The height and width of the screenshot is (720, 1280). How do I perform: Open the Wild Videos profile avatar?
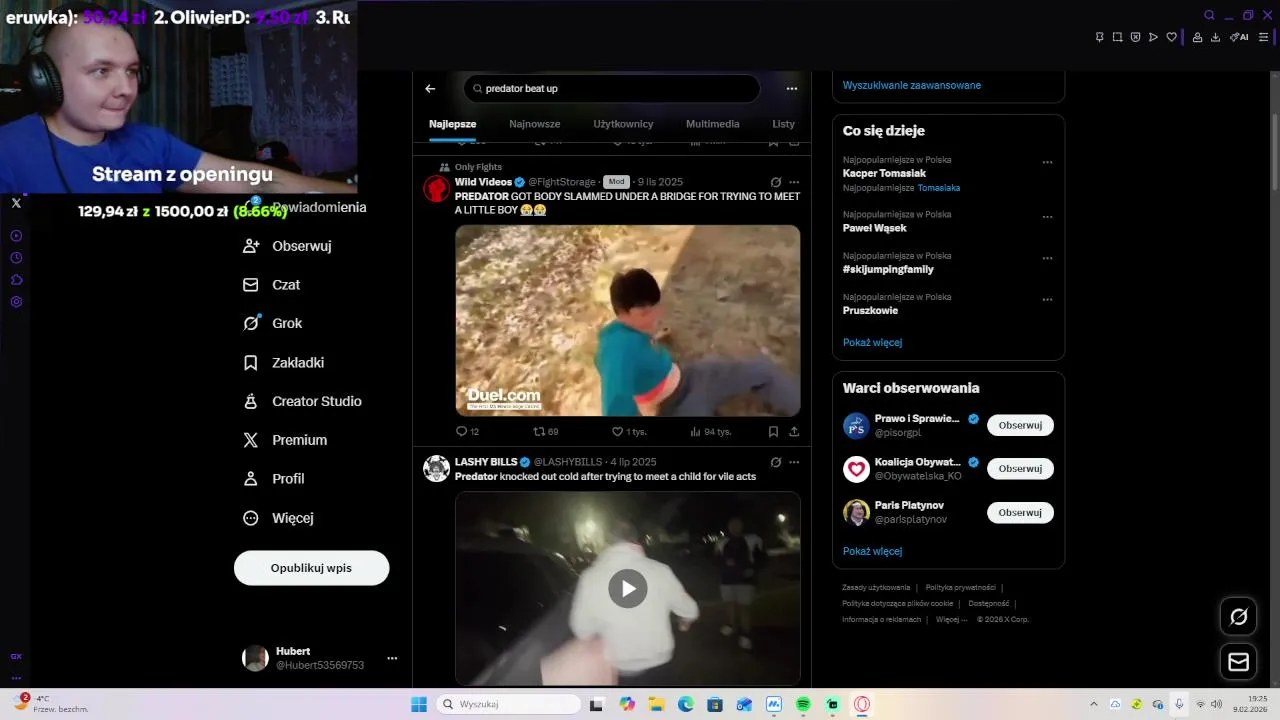436,189
